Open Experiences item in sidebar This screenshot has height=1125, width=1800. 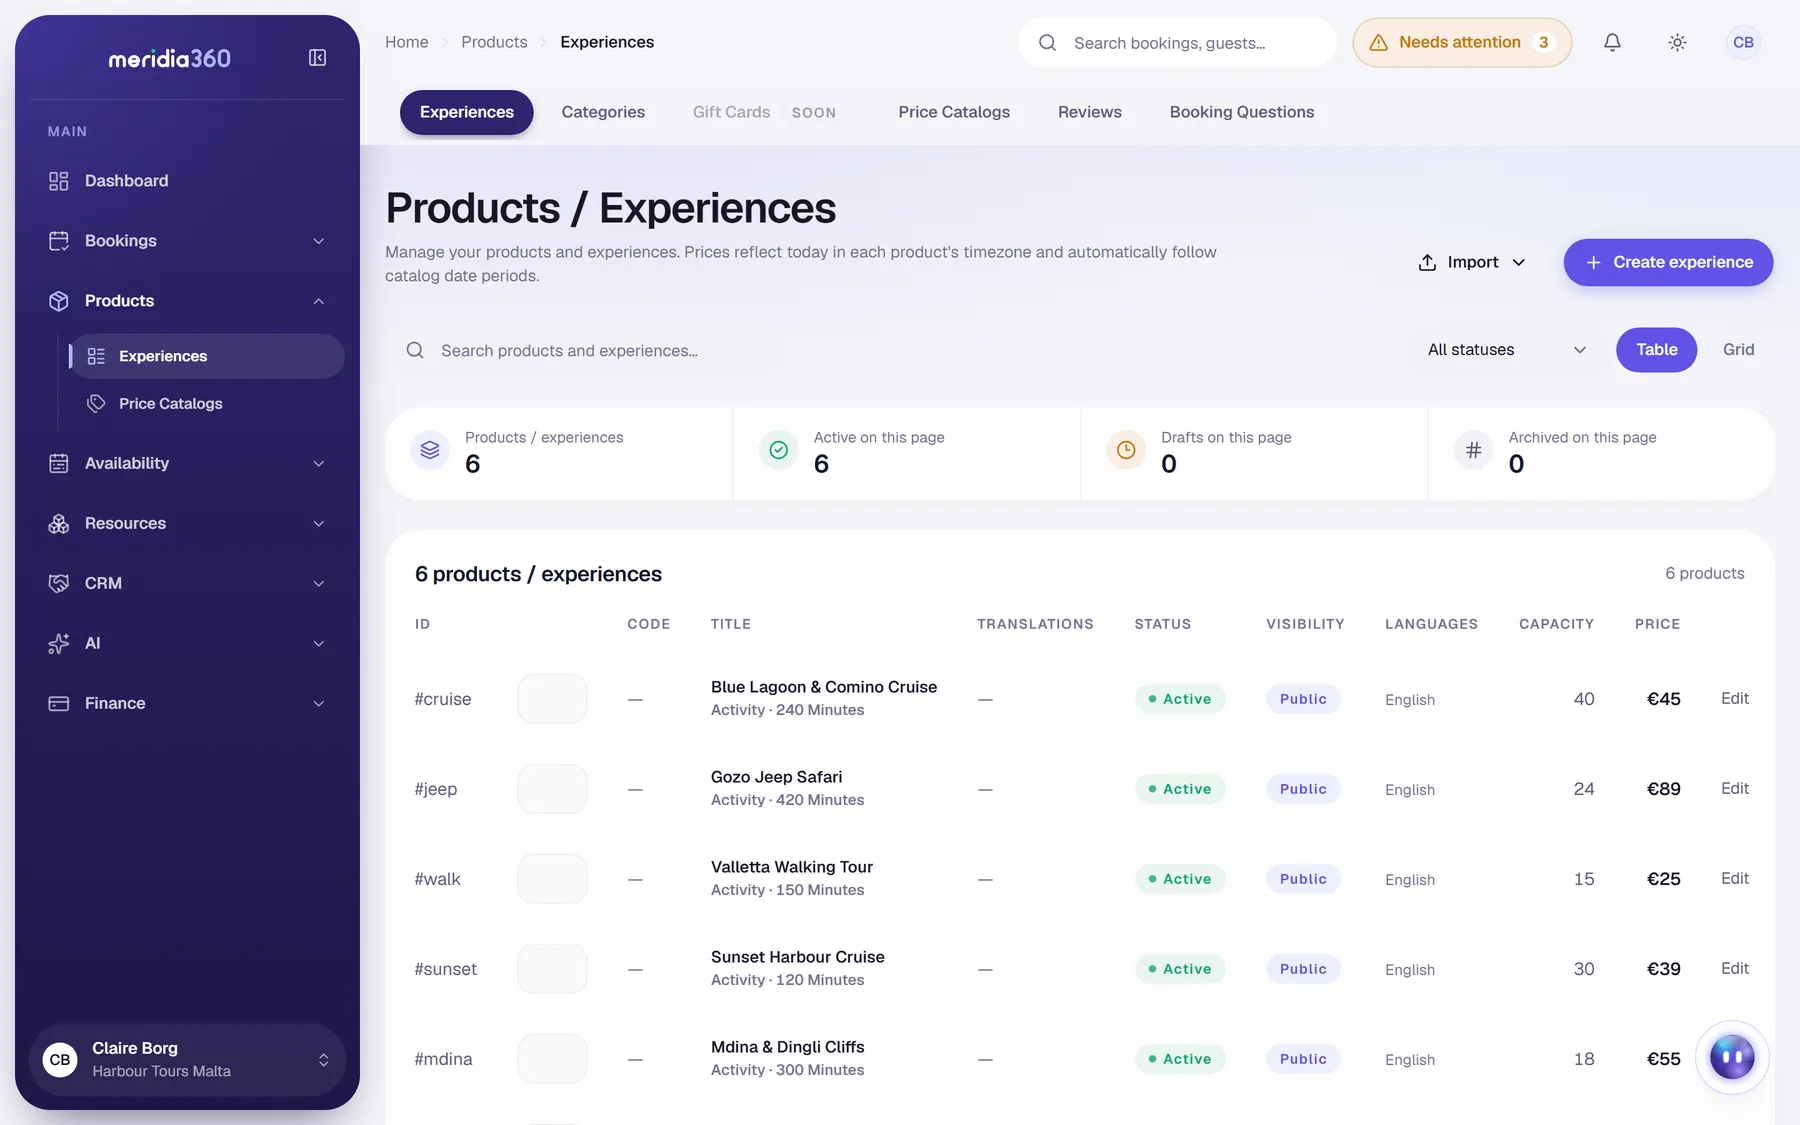pyautogui.click(x=207, y=356)
